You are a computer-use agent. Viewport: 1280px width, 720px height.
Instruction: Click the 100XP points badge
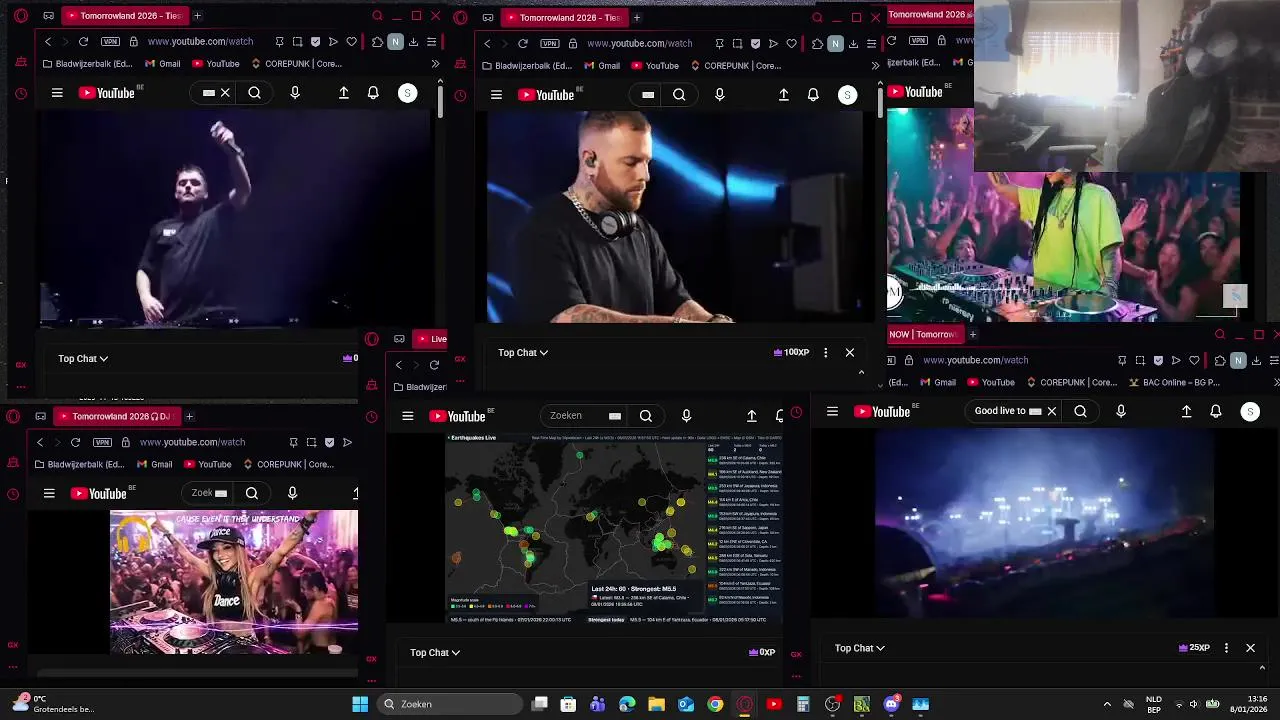[791, 352]
